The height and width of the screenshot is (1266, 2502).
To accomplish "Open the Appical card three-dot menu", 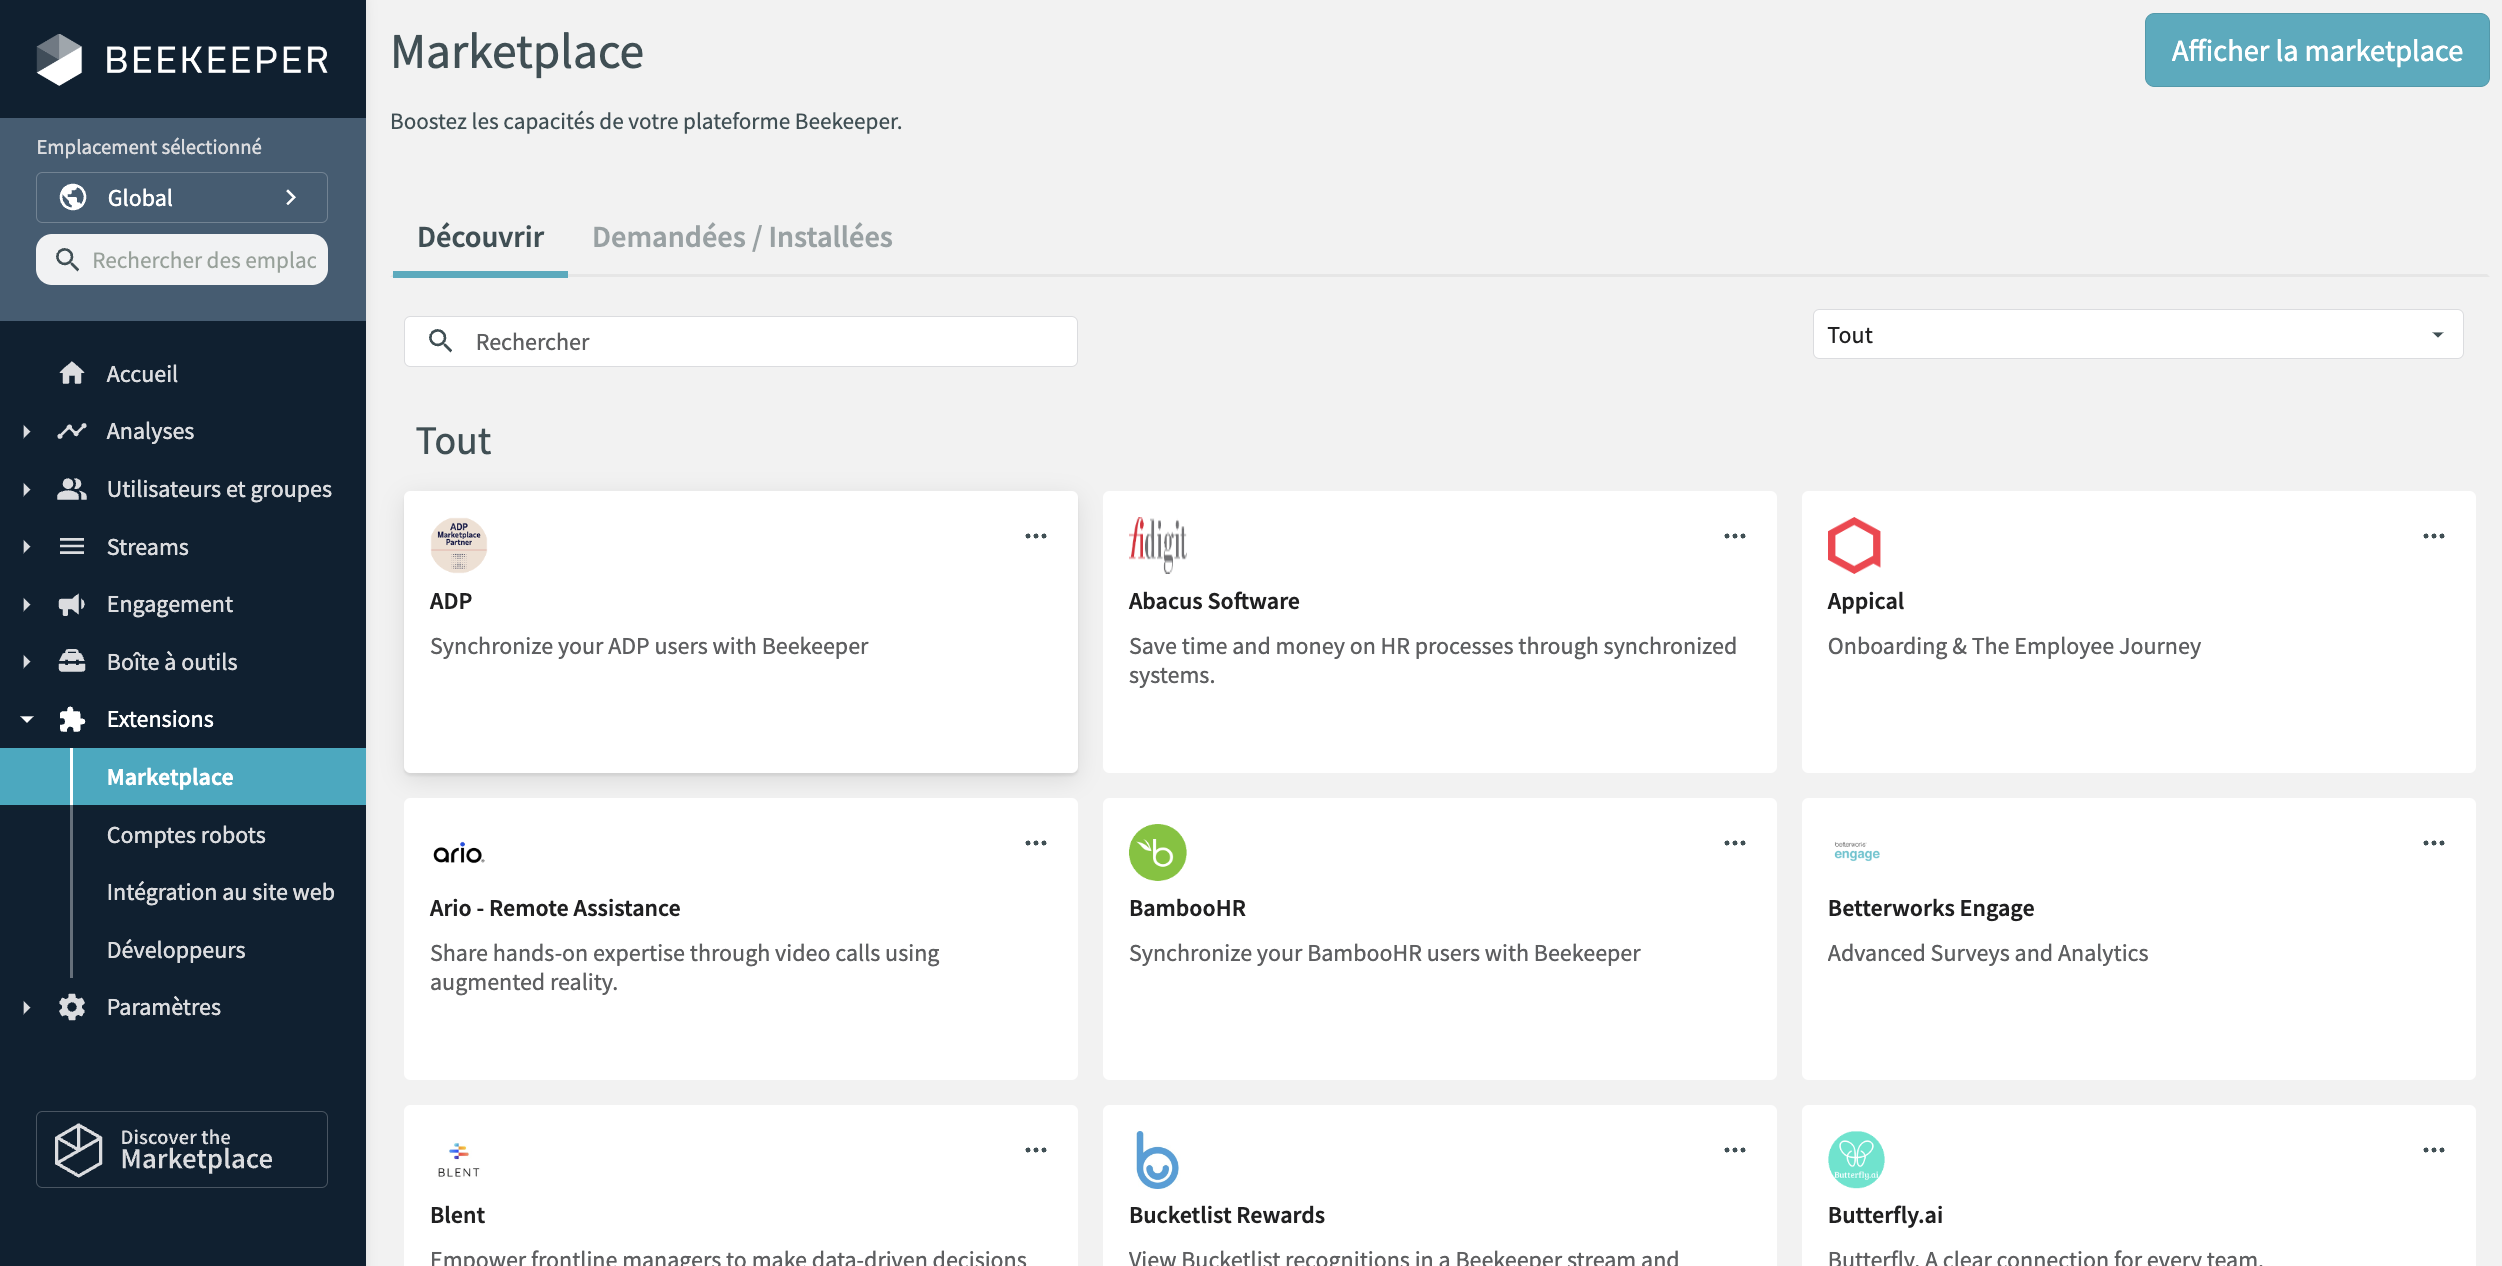I will 2434,536.
